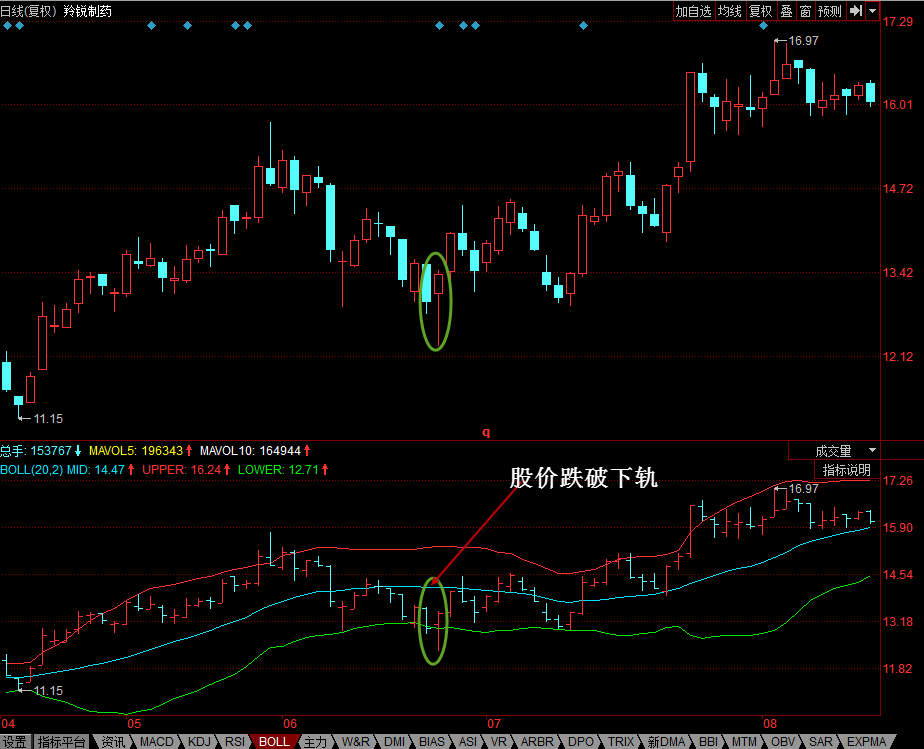Click the 叠 overlay button
The image size is (924, 749).
click(786, 11)
